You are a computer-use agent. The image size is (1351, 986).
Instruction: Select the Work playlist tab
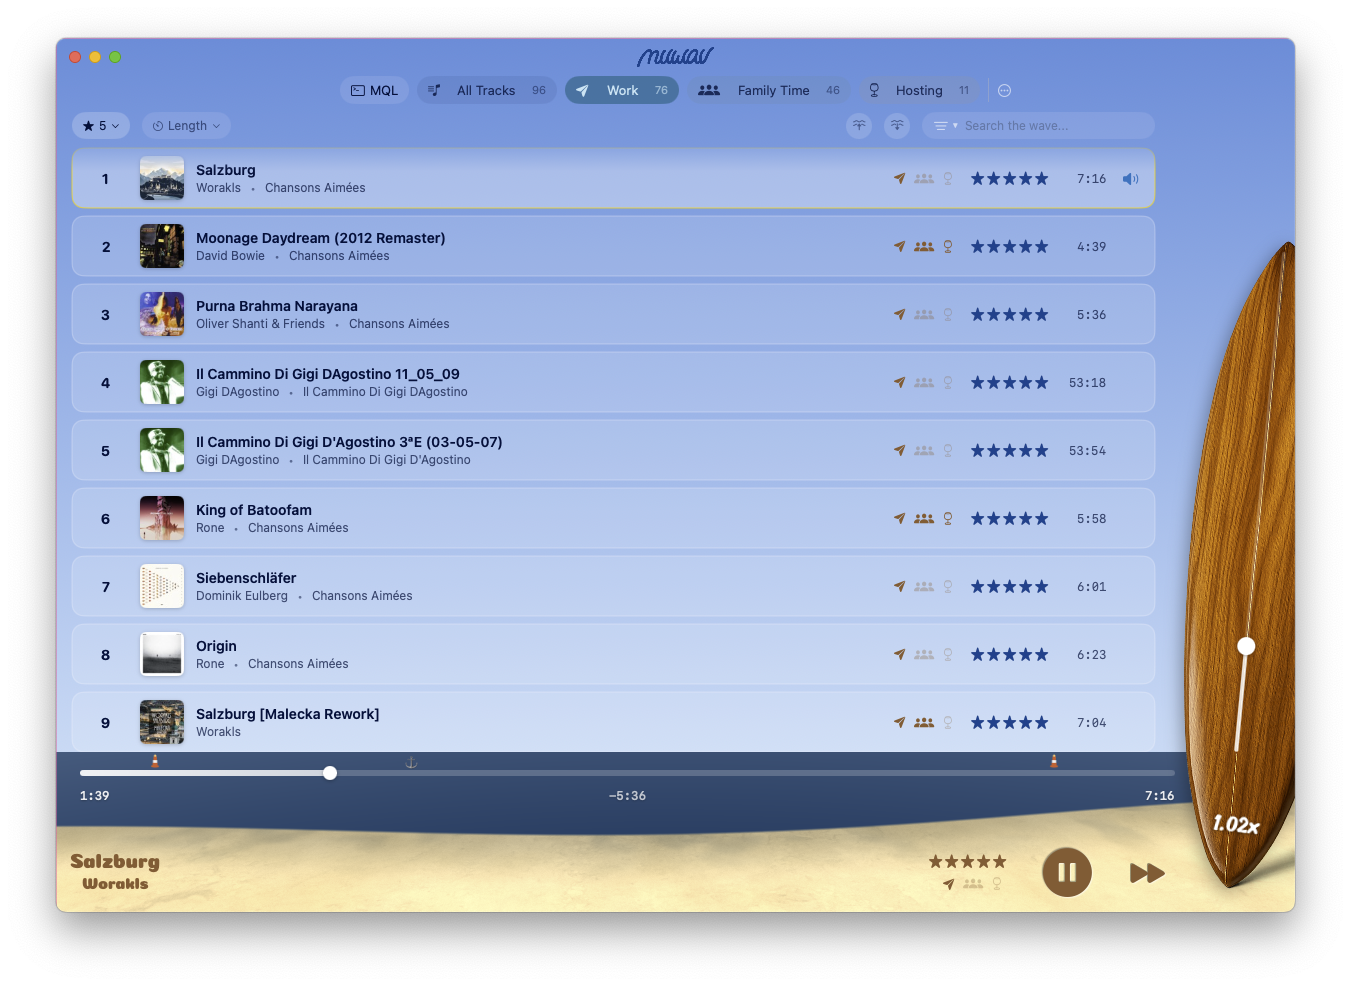pyautogui.click(x=622, y=90)
